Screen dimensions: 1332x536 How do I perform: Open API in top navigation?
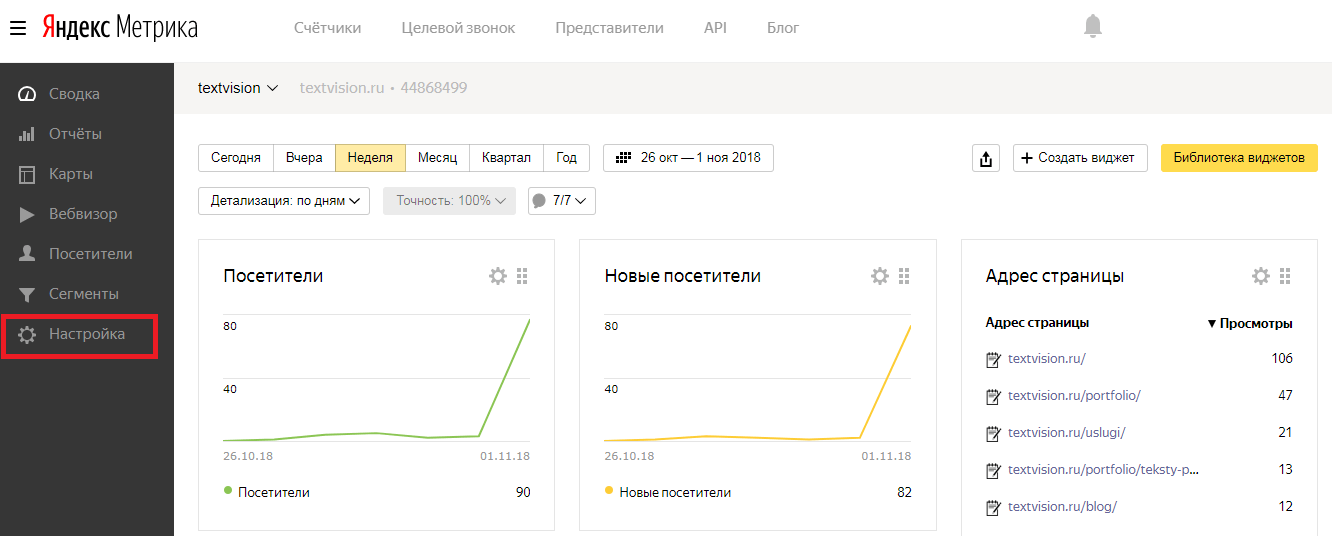coord(715,28)
